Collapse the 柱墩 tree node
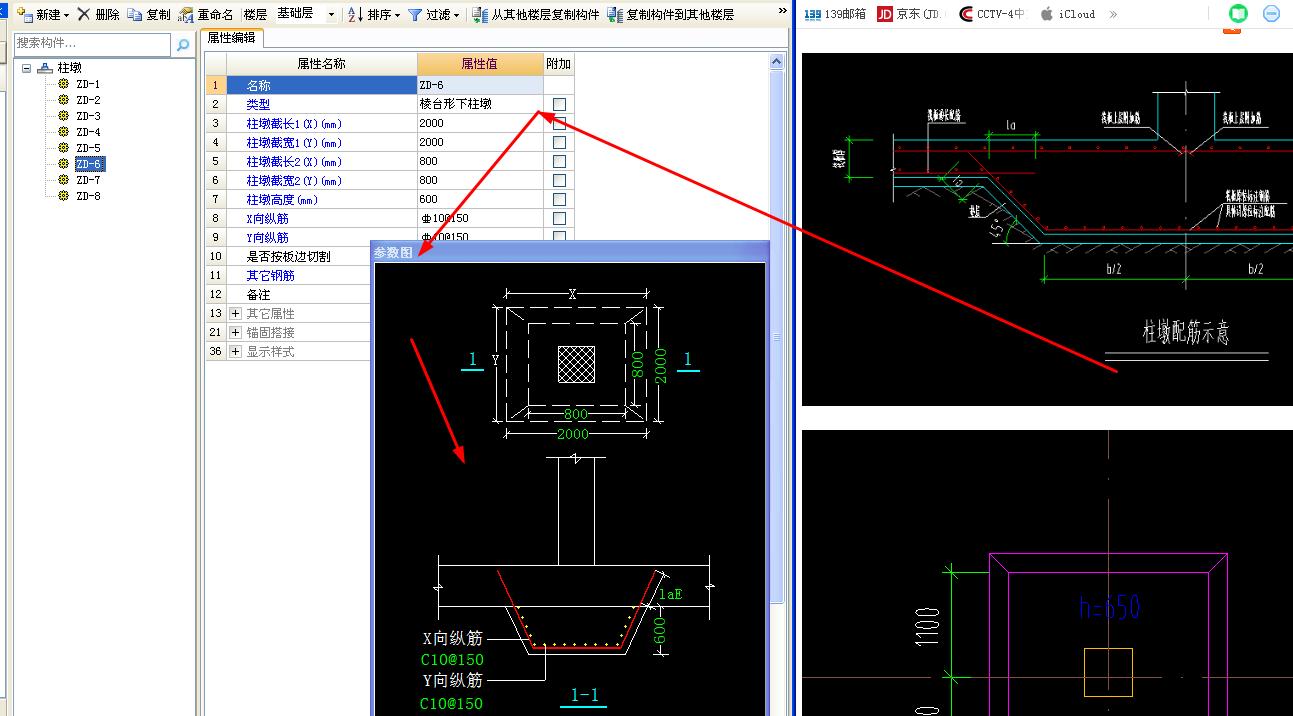1293x716 pixels. 27,68
